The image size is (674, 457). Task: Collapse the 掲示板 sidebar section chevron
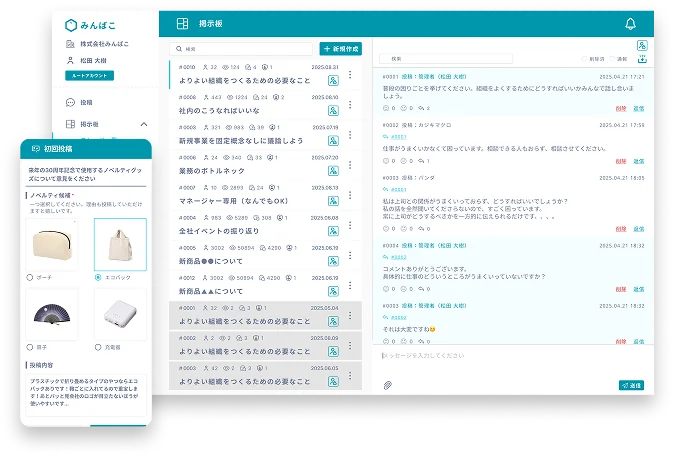tap(144, 124)
